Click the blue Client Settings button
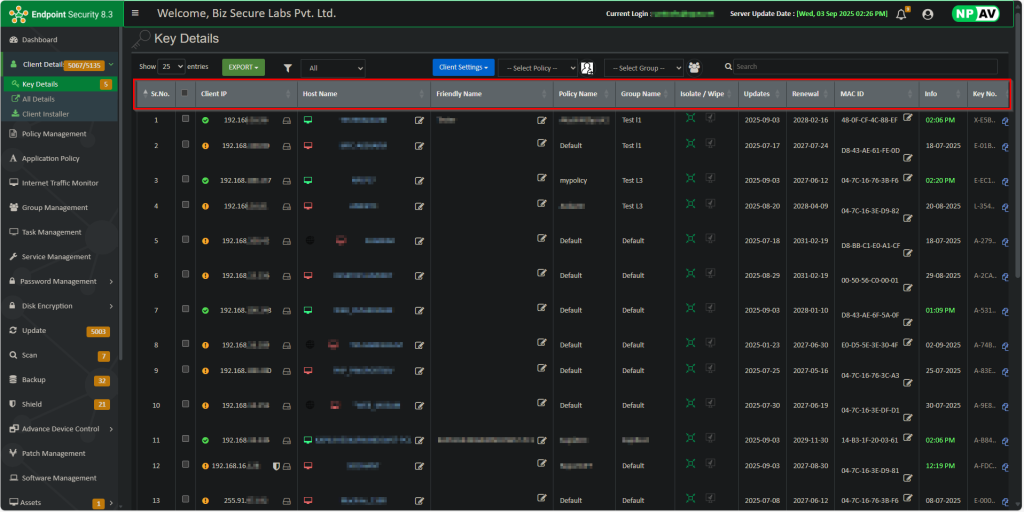The width and height of the screenshot is (1024, 512). tap(463, 67)
